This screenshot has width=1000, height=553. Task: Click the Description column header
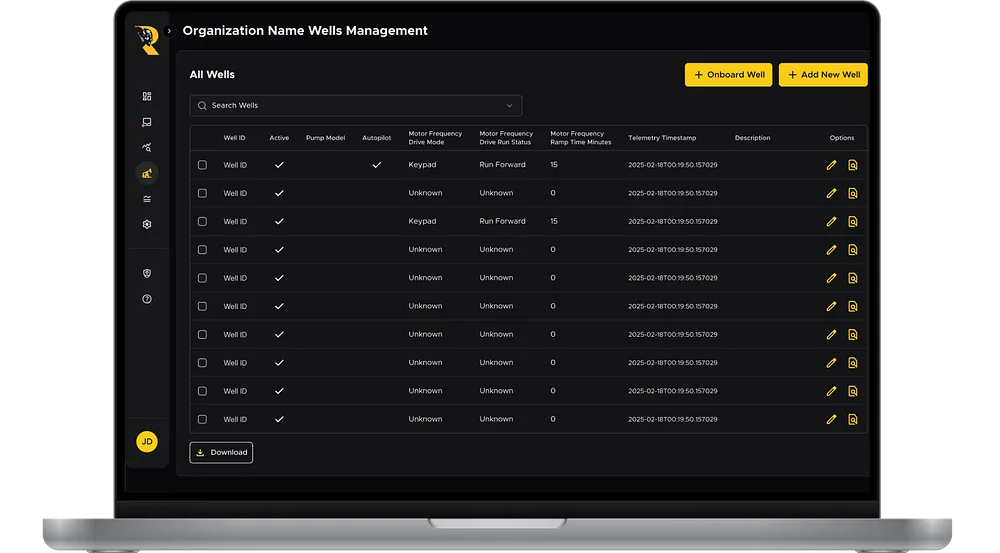pos(753,138)
